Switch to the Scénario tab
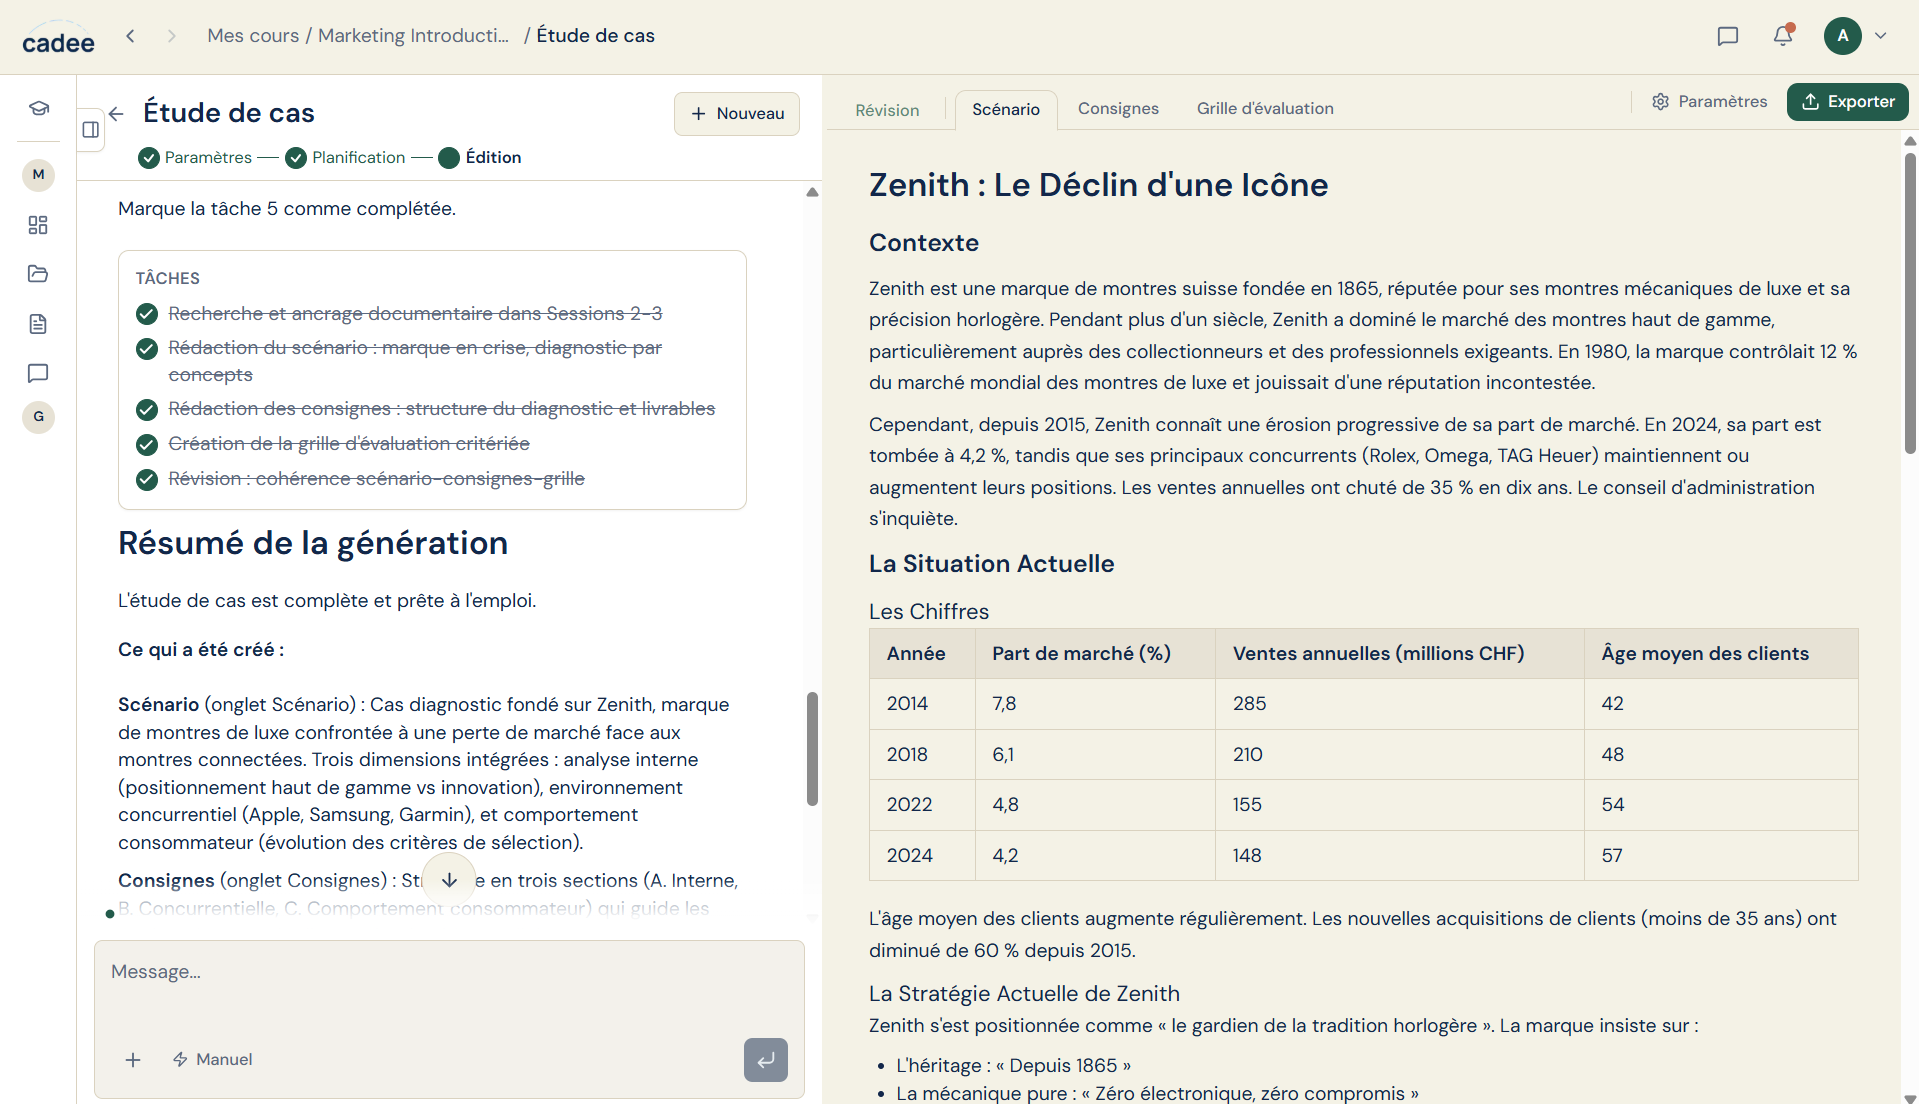Image resolution: width=1919 pixels, height=1104 pixels. pyautogui.click(x=1006, y=110)
